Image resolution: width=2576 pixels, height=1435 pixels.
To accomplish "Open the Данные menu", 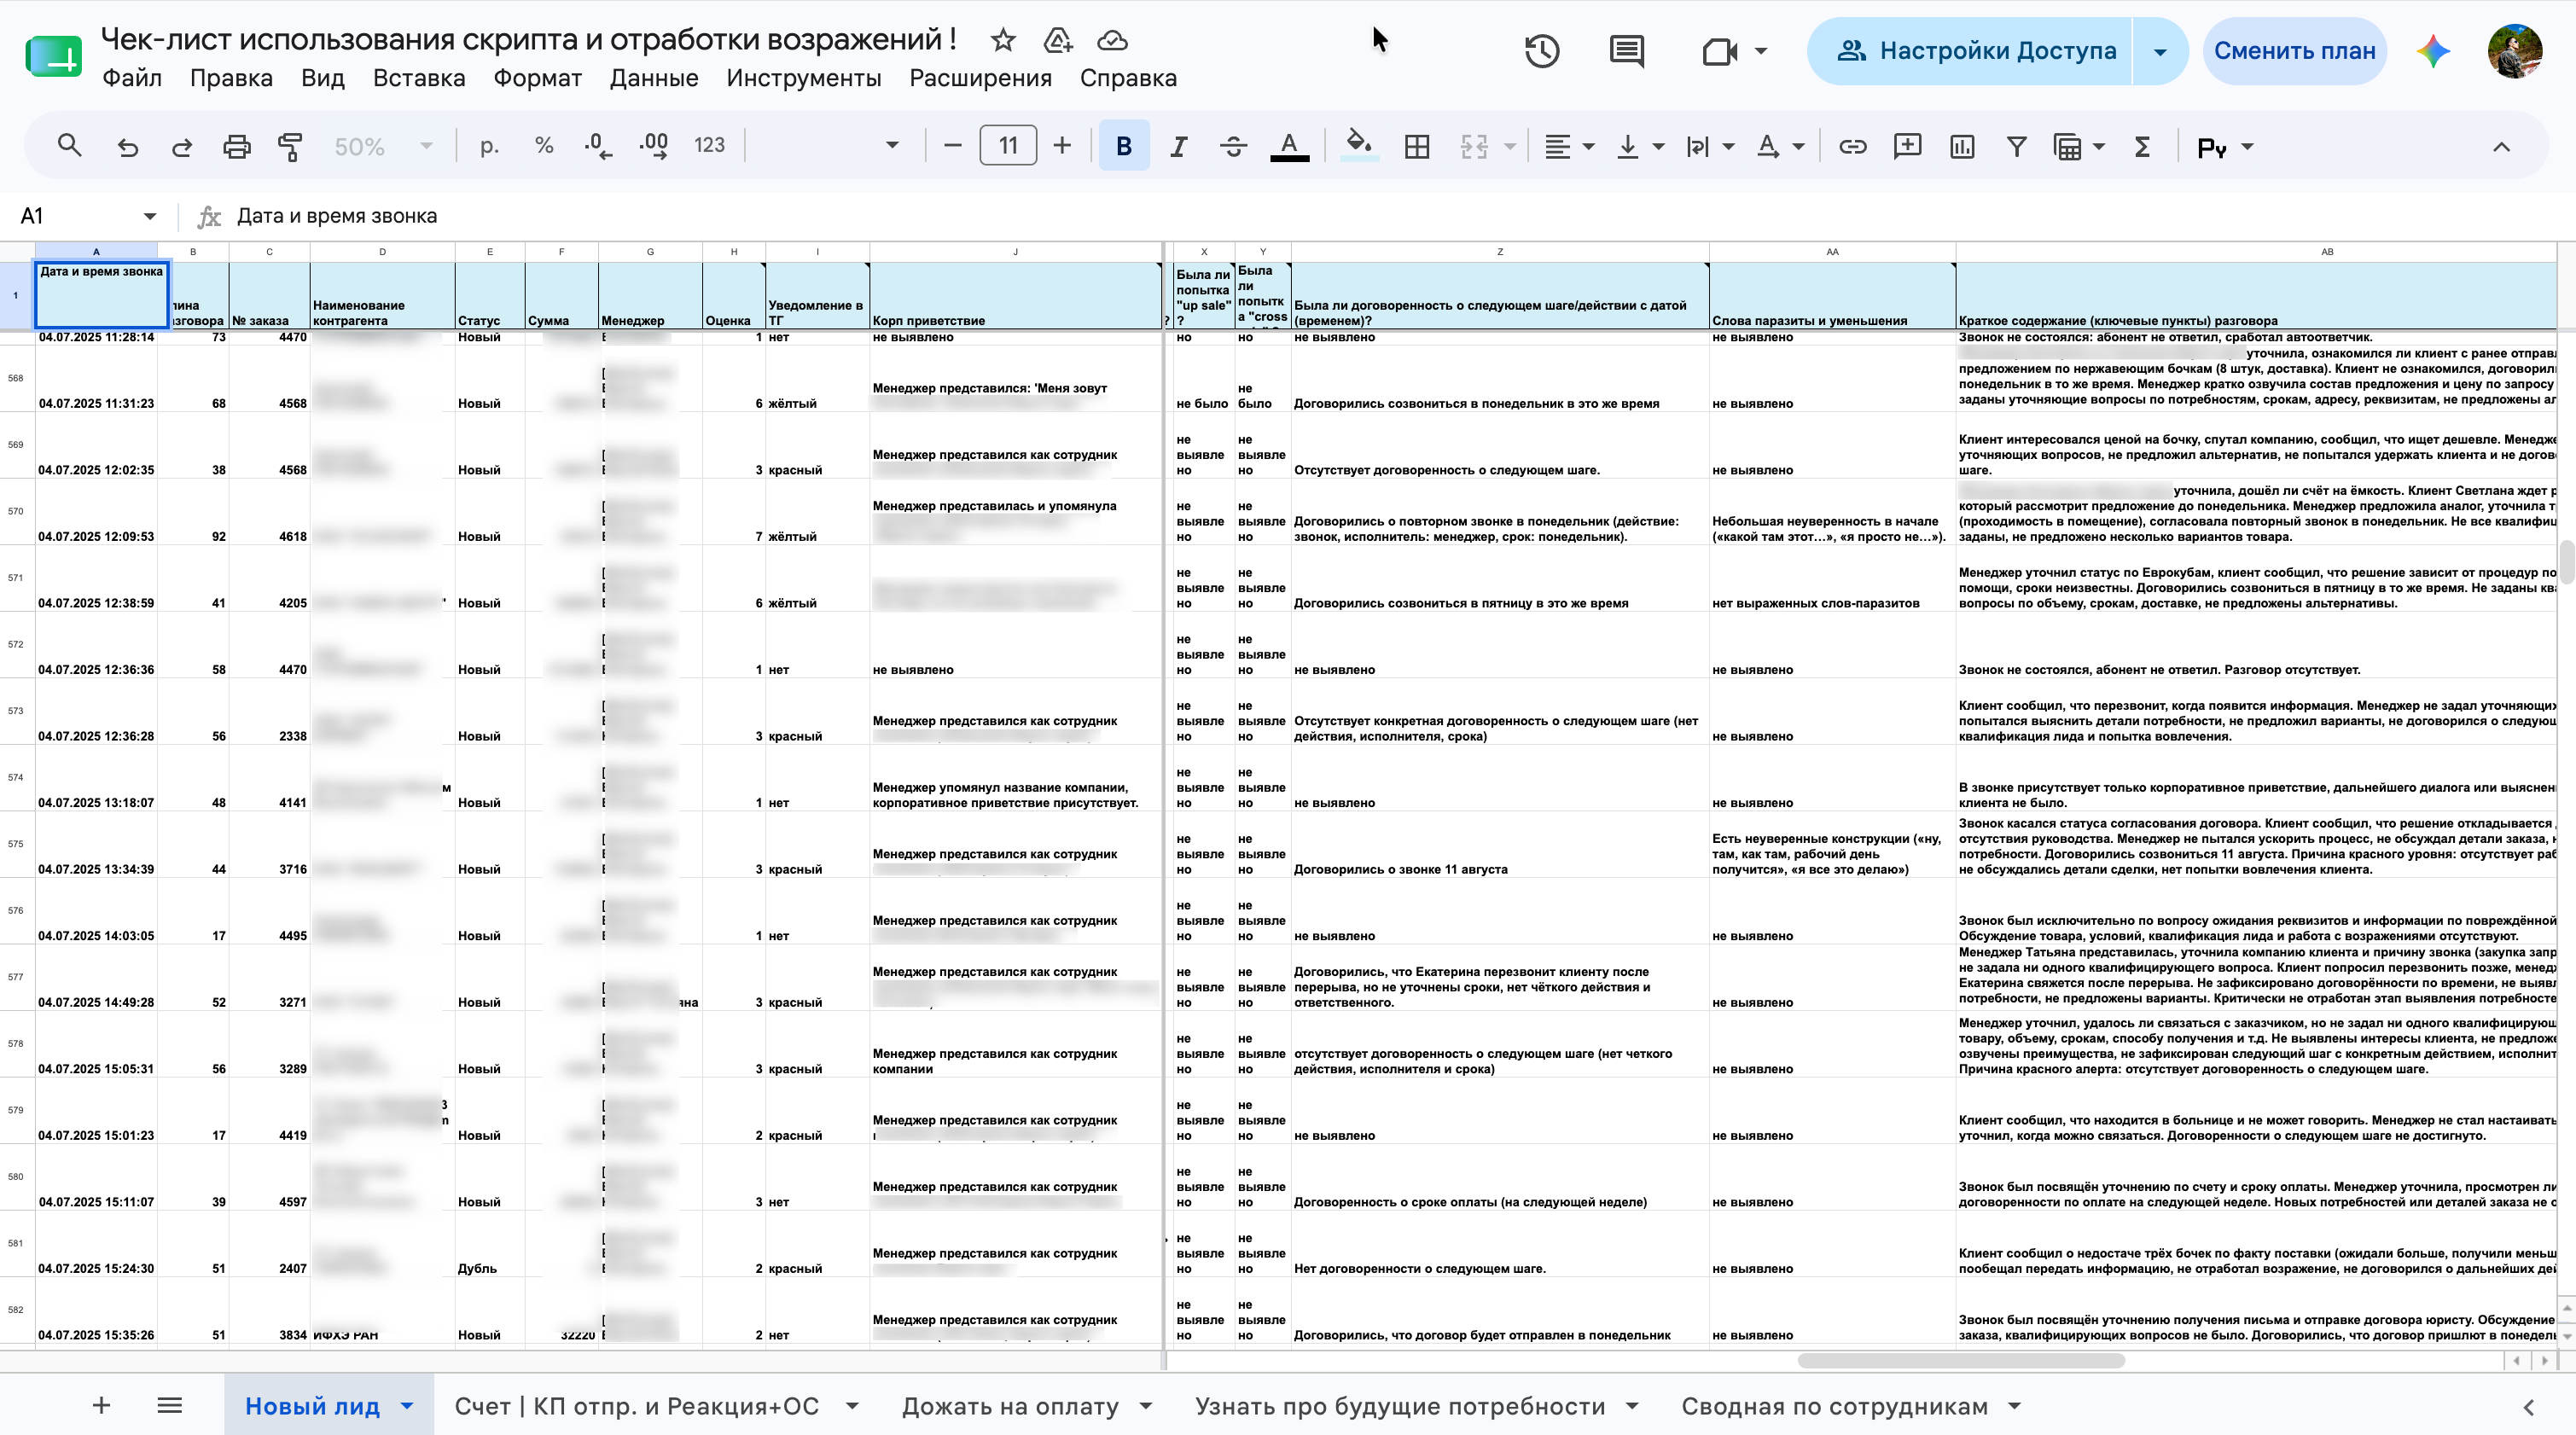I will click(x=653, y=78).
